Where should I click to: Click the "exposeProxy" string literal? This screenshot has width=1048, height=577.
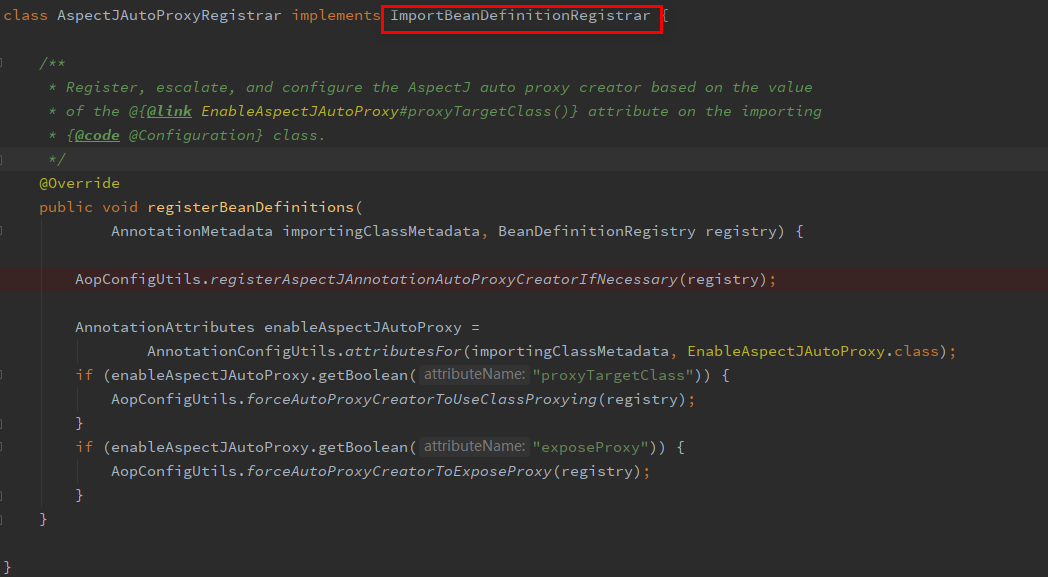pyautogui.click(x=591, y=447)
